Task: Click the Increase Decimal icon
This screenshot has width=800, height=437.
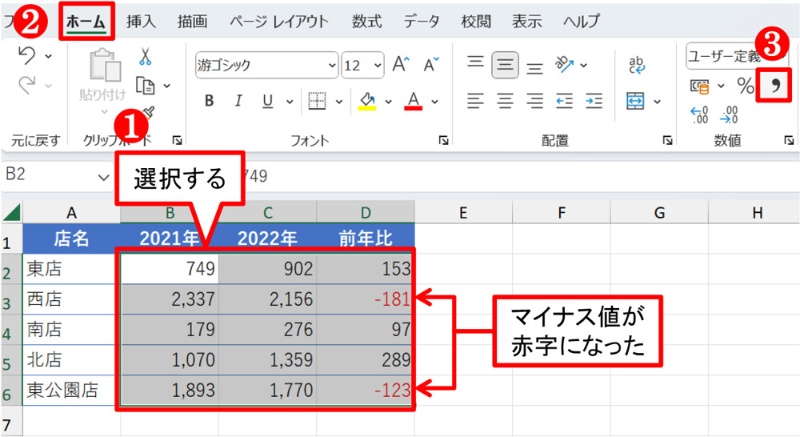Action: point(699,115)
